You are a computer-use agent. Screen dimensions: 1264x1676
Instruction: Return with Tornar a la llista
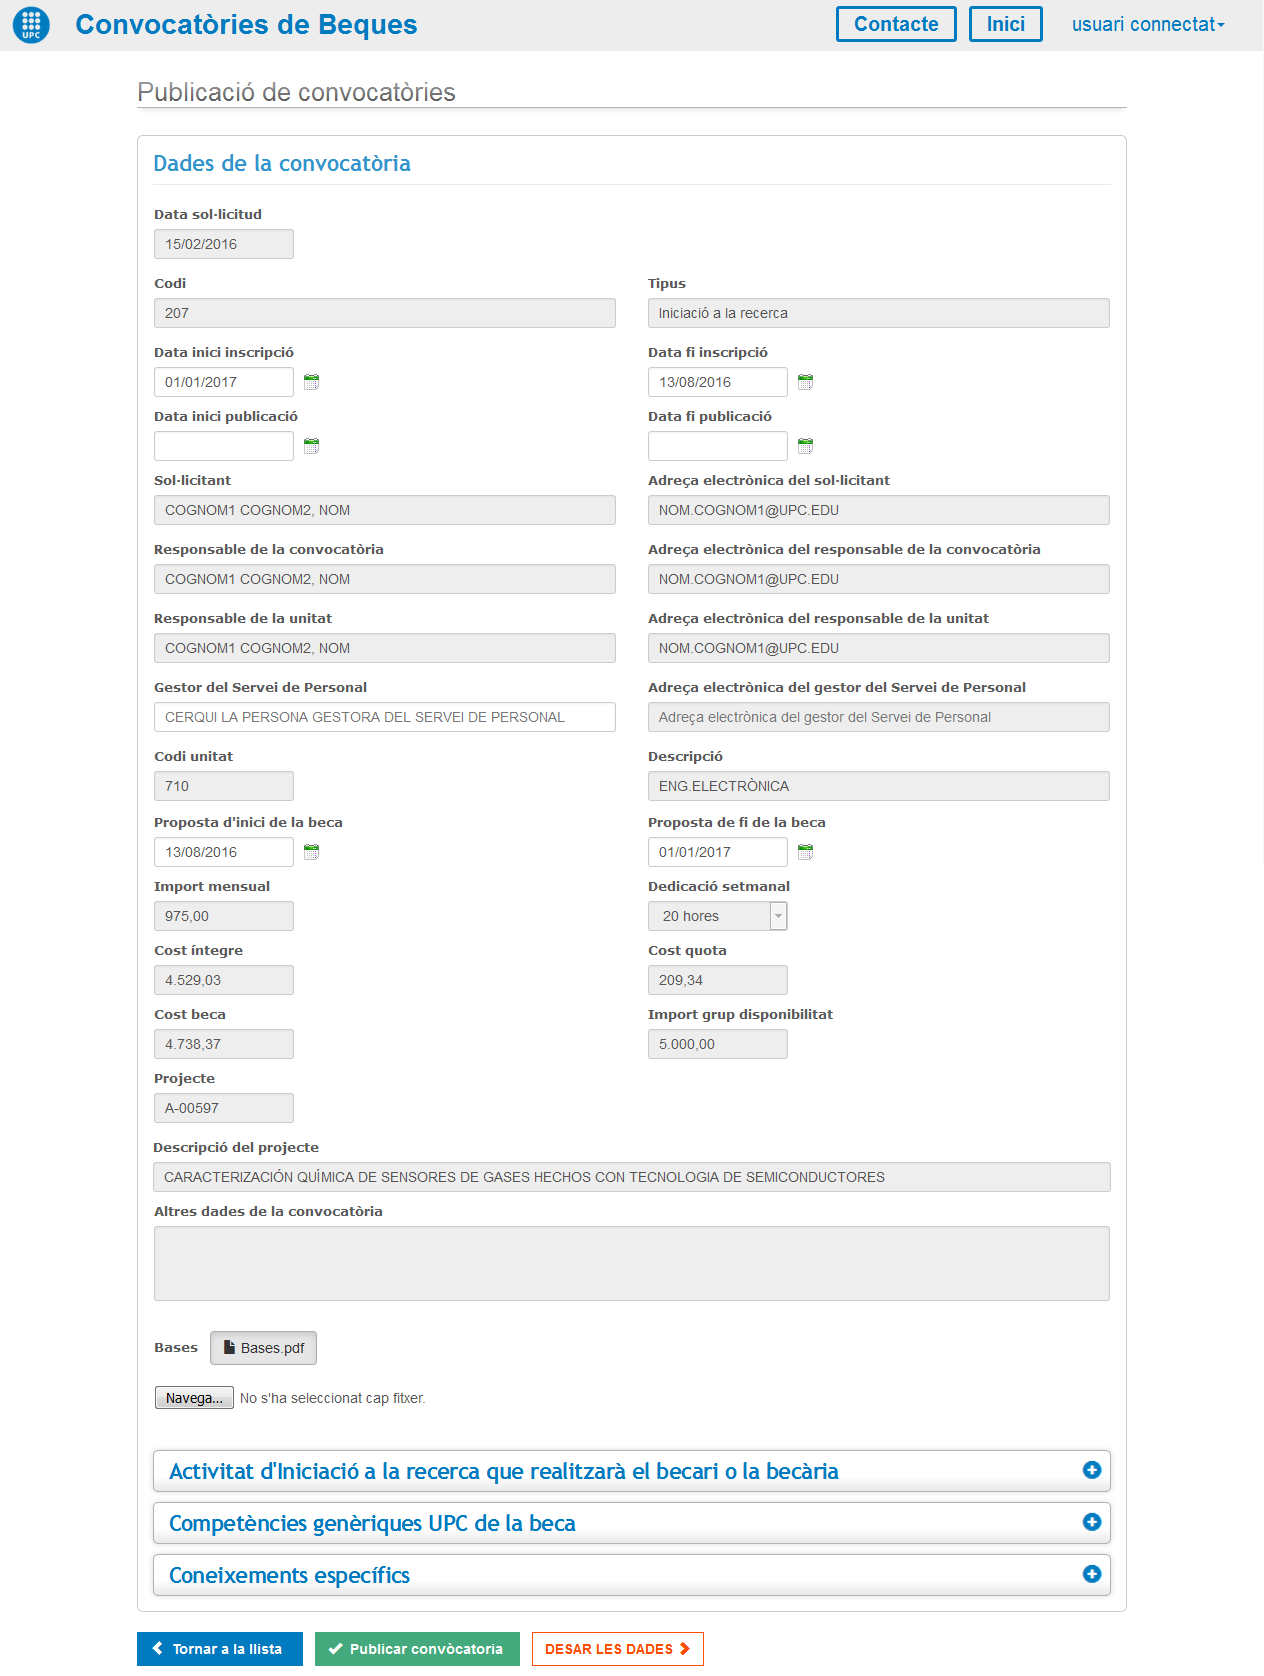(x=219, y=1649)
